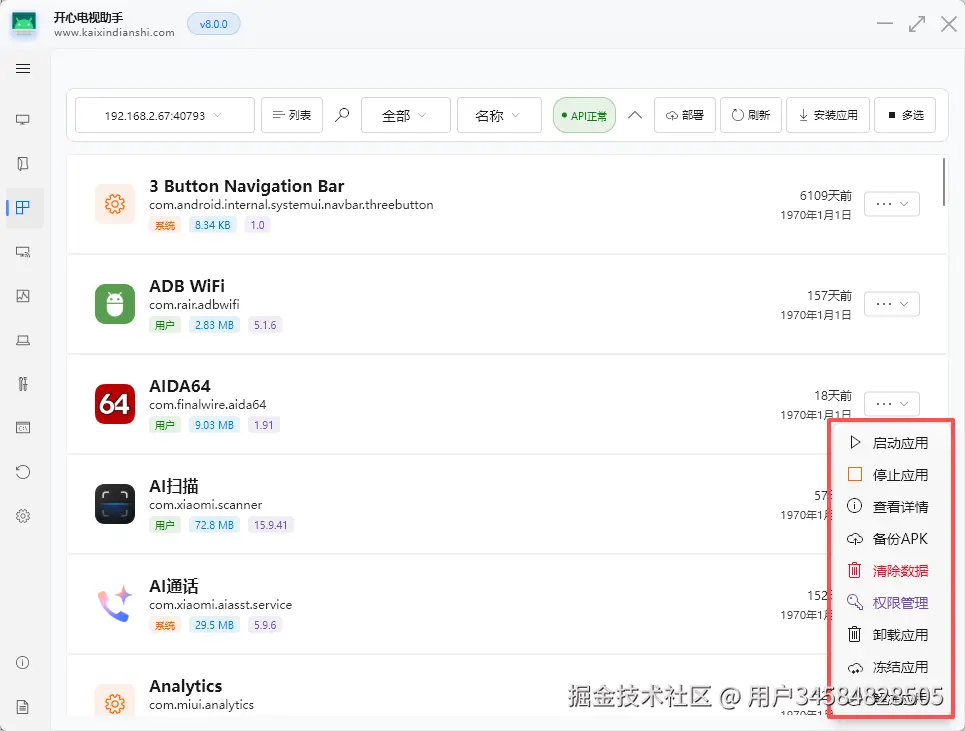Open the phone device icon in sidebar

[x=23, y=164]
